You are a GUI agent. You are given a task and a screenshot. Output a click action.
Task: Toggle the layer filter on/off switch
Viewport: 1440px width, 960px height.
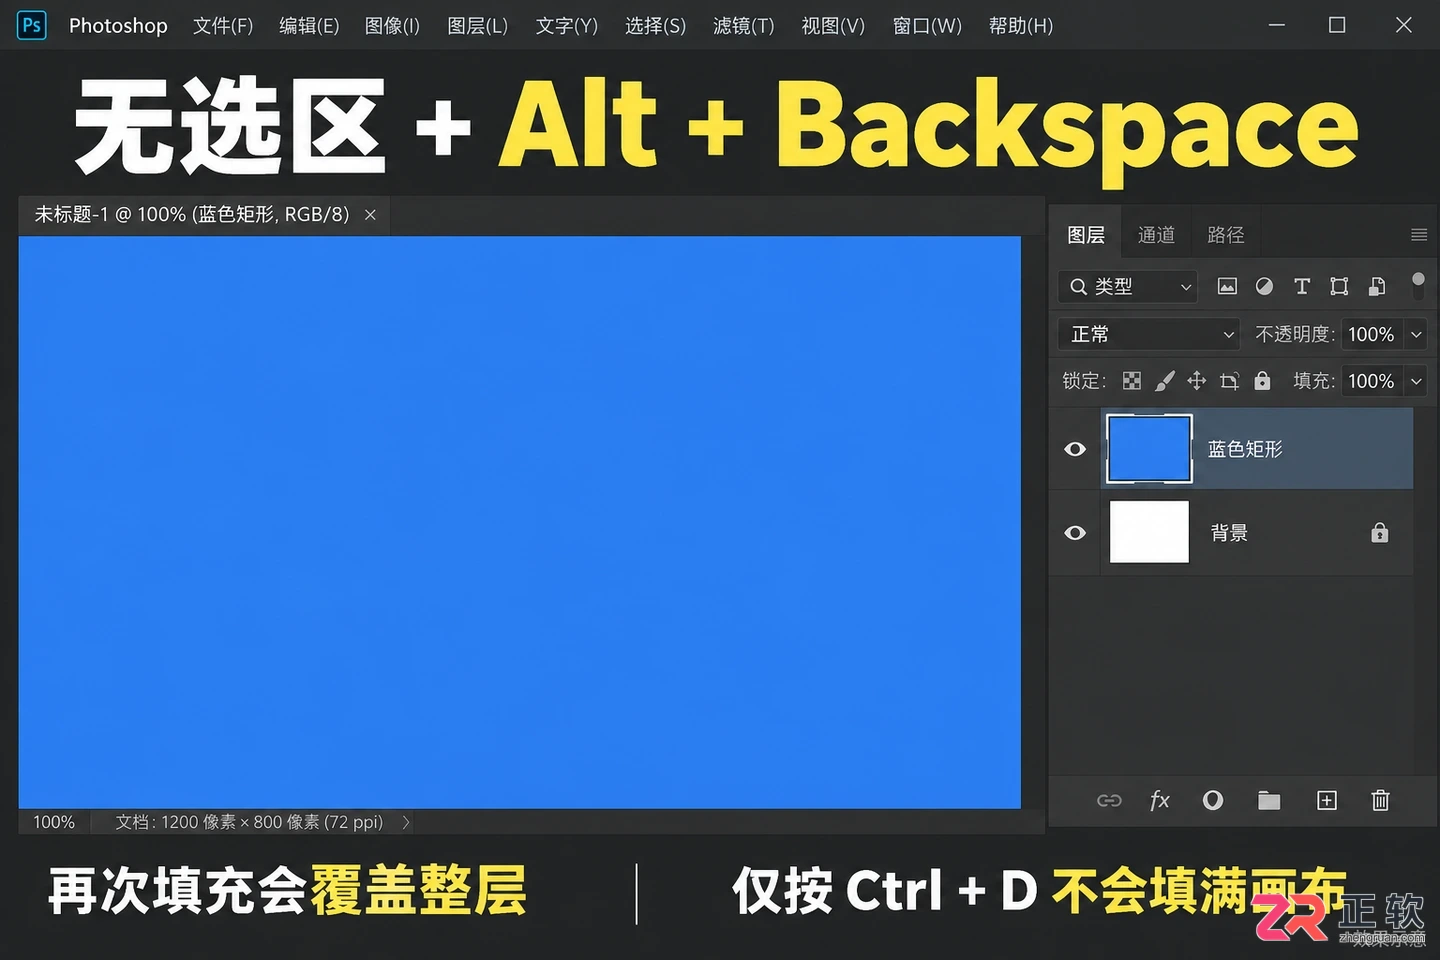click(1418, 285)
